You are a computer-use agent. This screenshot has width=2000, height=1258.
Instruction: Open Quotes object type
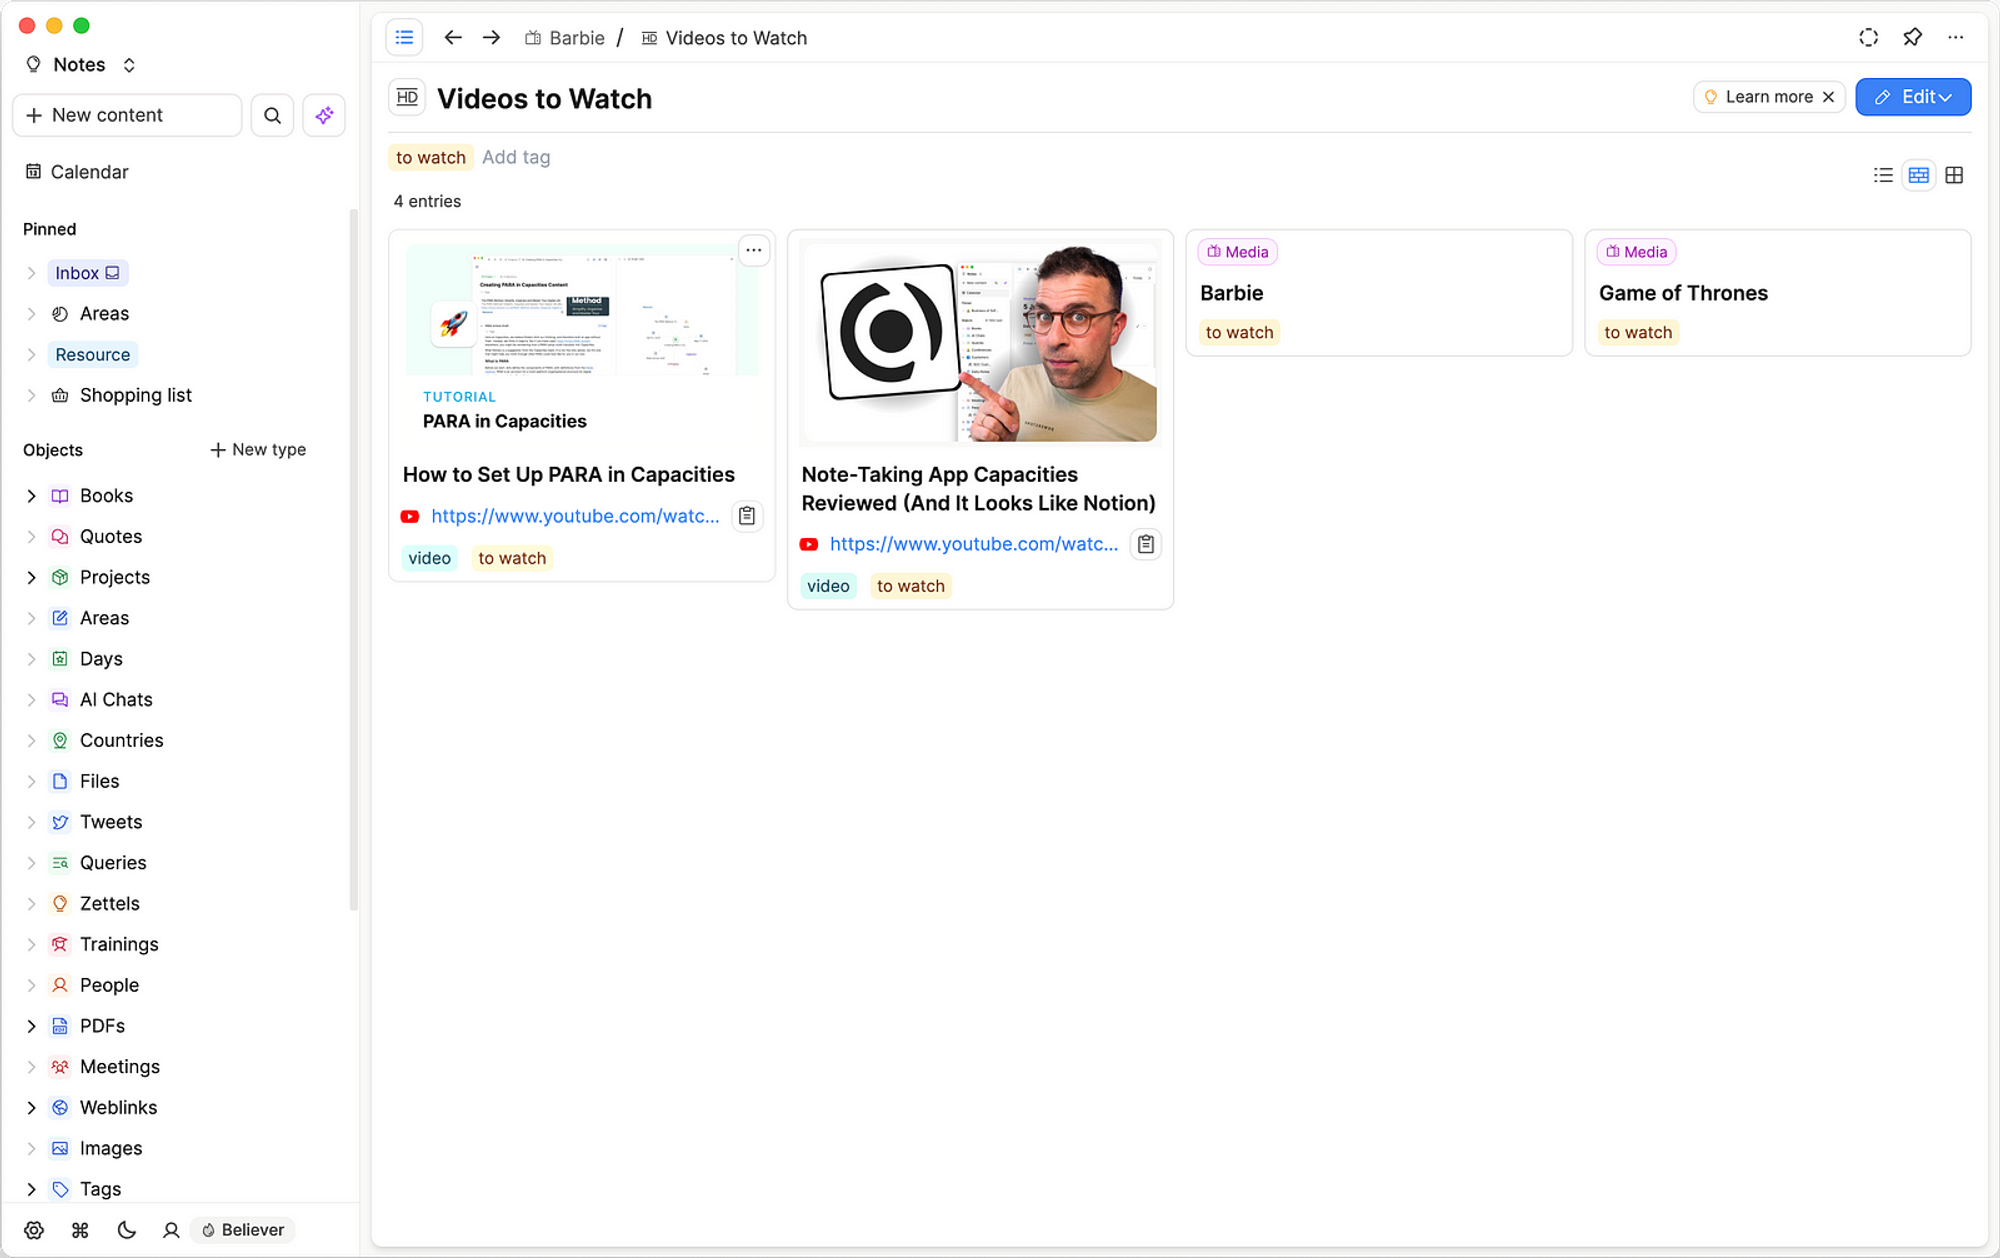point(110,537)
